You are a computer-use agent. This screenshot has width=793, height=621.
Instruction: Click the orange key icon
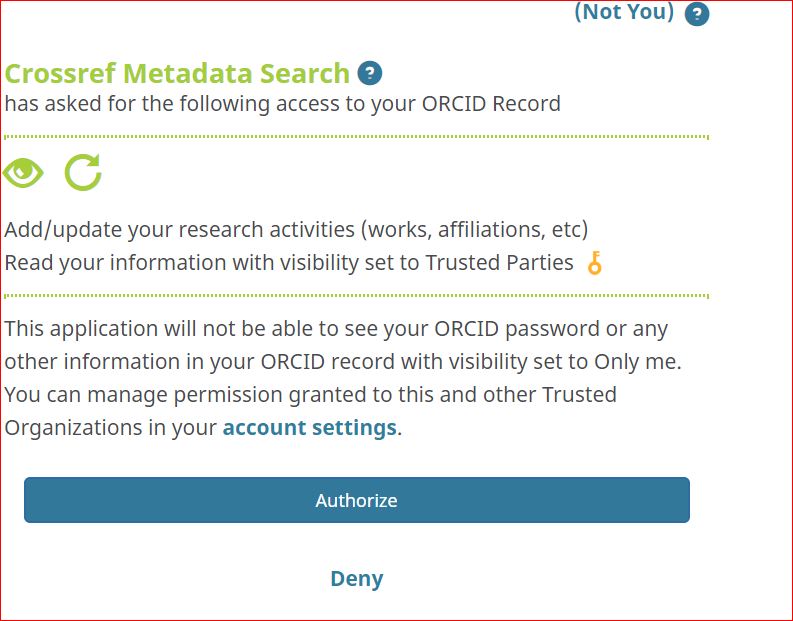(595, 263)
